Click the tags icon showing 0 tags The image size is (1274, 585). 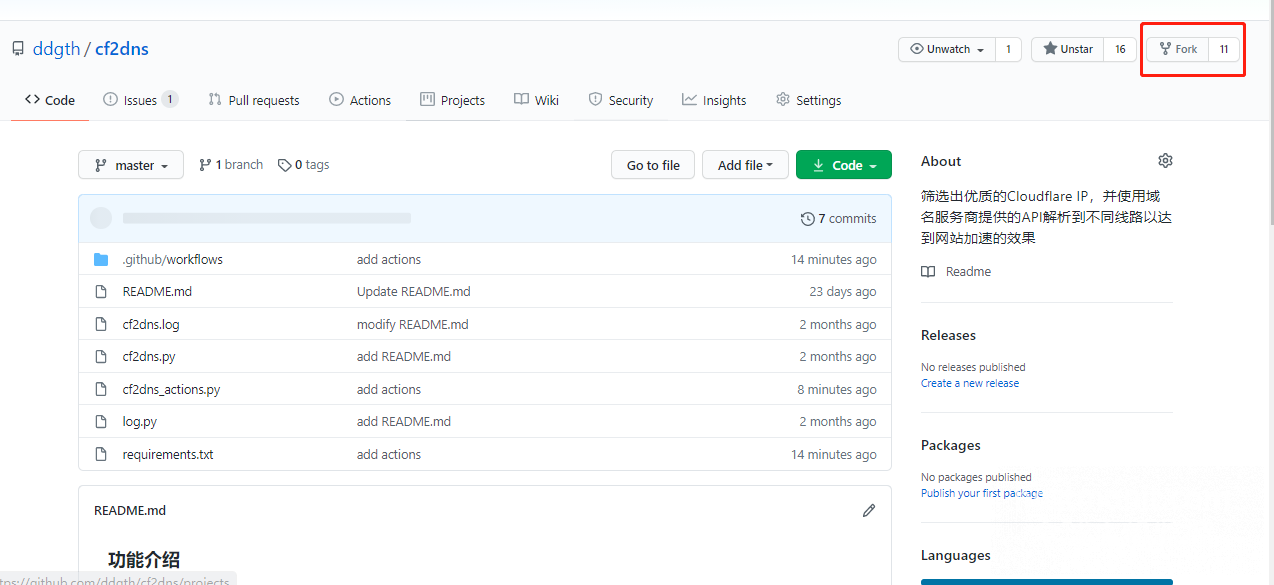(x=285, y=165)
